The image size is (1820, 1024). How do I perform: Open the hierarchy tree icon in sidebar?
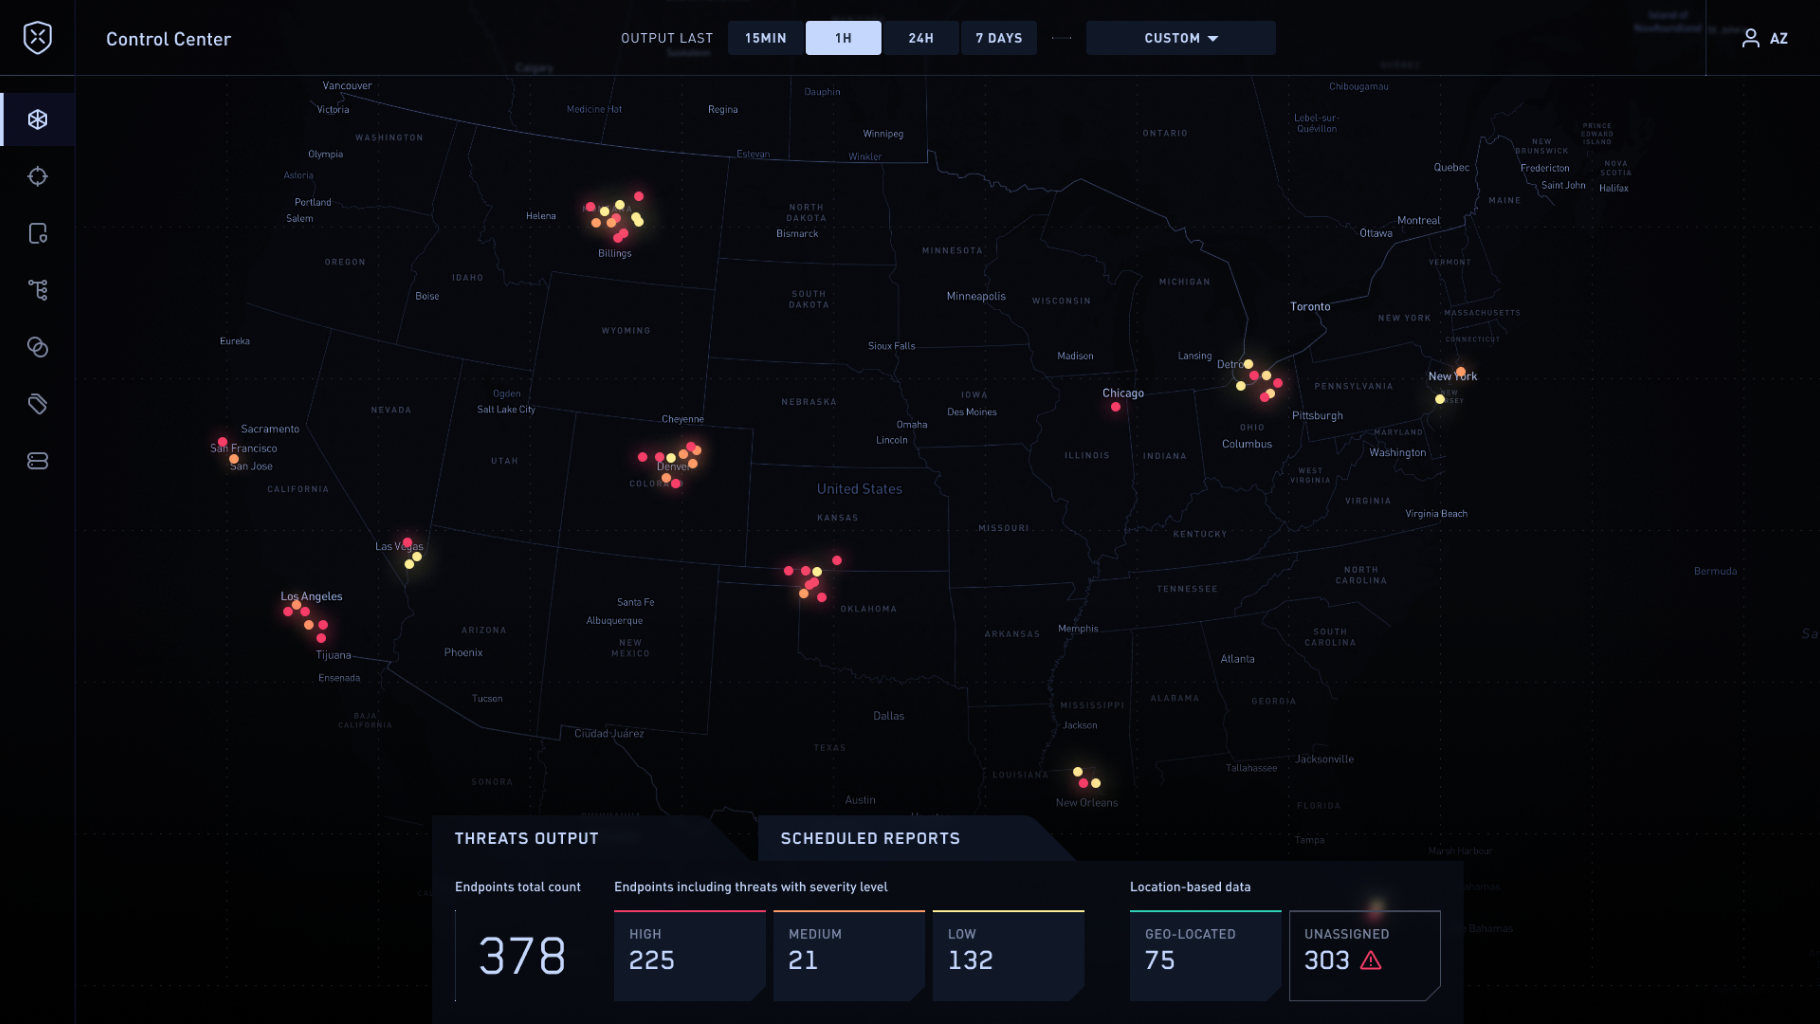[38, 291]
